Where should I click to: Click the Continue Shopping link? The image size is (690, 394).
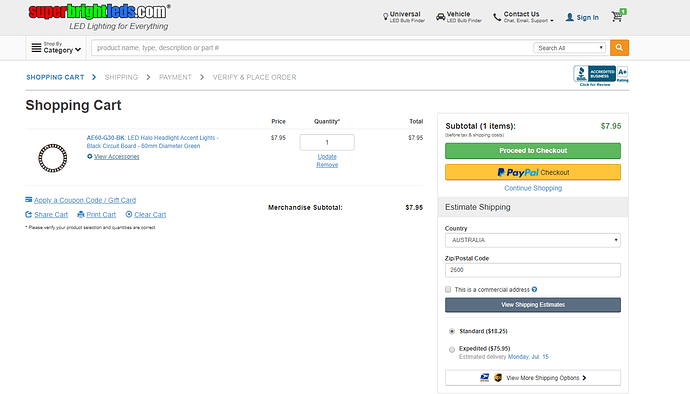point(533,188)
